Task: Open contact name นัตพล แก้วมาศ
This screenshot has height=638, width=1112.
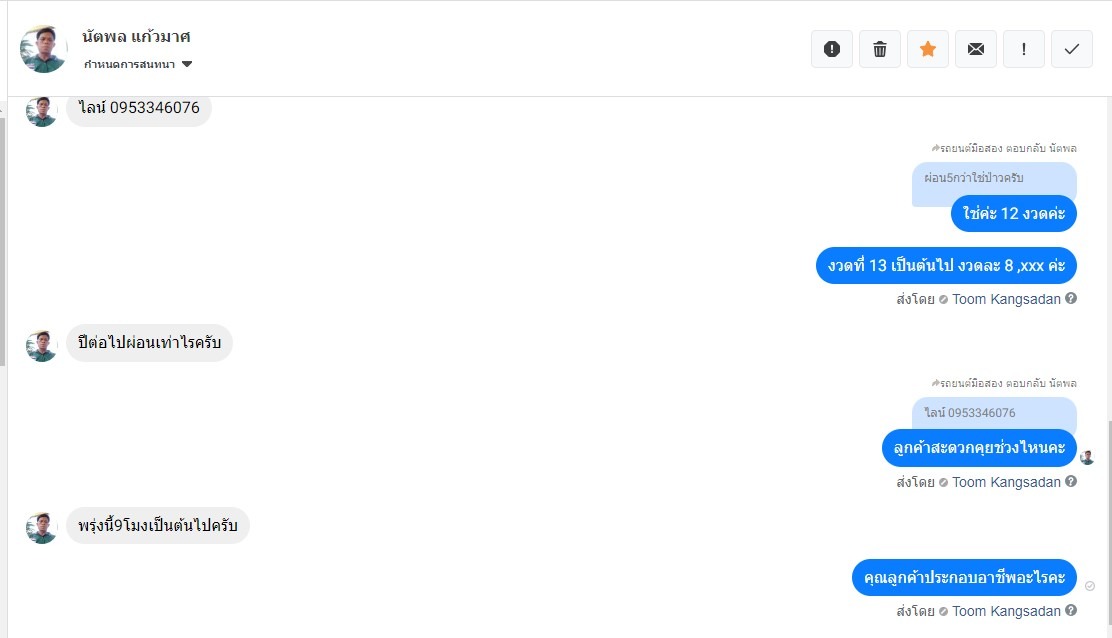Action: coord(136,37)
